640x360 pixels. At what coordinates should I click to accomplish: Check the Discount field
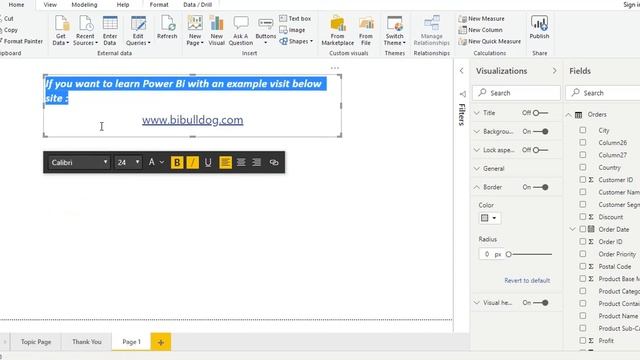582,217
